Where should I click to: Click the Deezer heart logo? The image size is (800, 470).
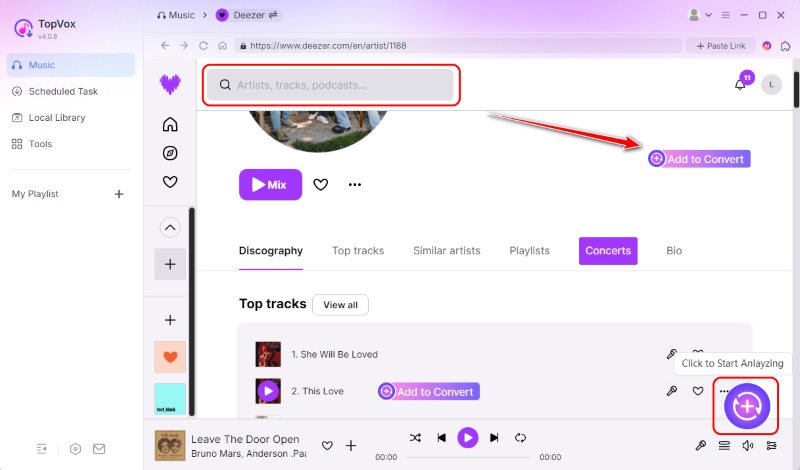(170, 84)
